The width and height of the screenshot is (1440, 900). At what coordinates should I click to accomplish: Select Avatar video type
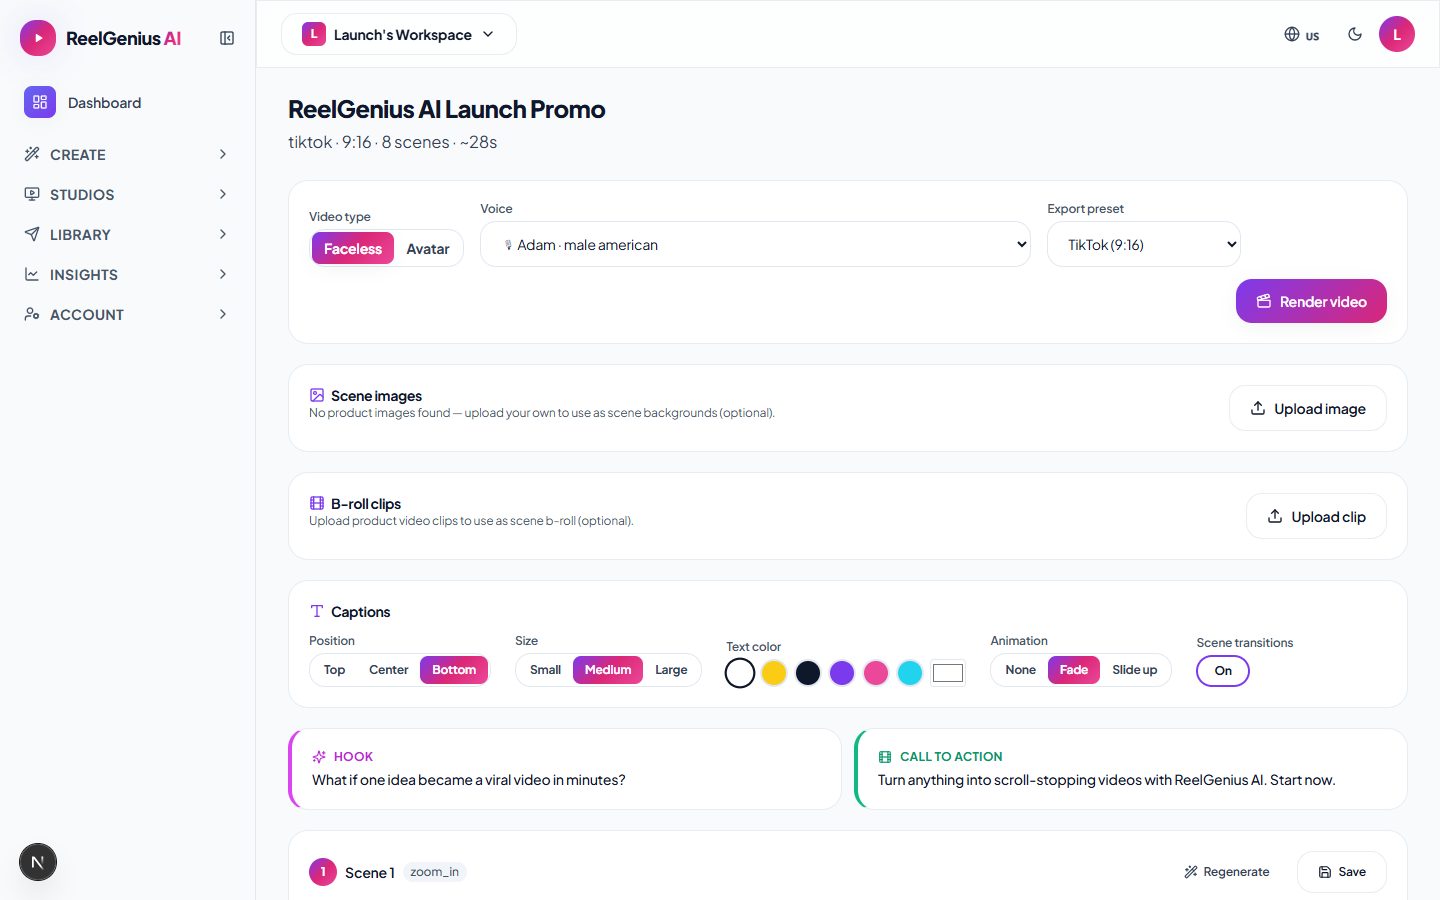(x=428, y=249)
